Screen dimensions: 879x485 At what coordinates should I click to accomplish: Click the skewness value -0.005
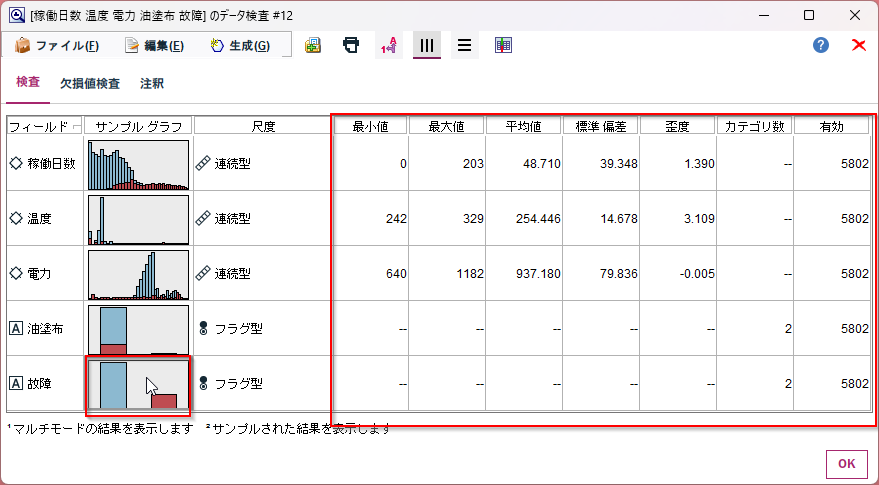click(x=696, y=274)
